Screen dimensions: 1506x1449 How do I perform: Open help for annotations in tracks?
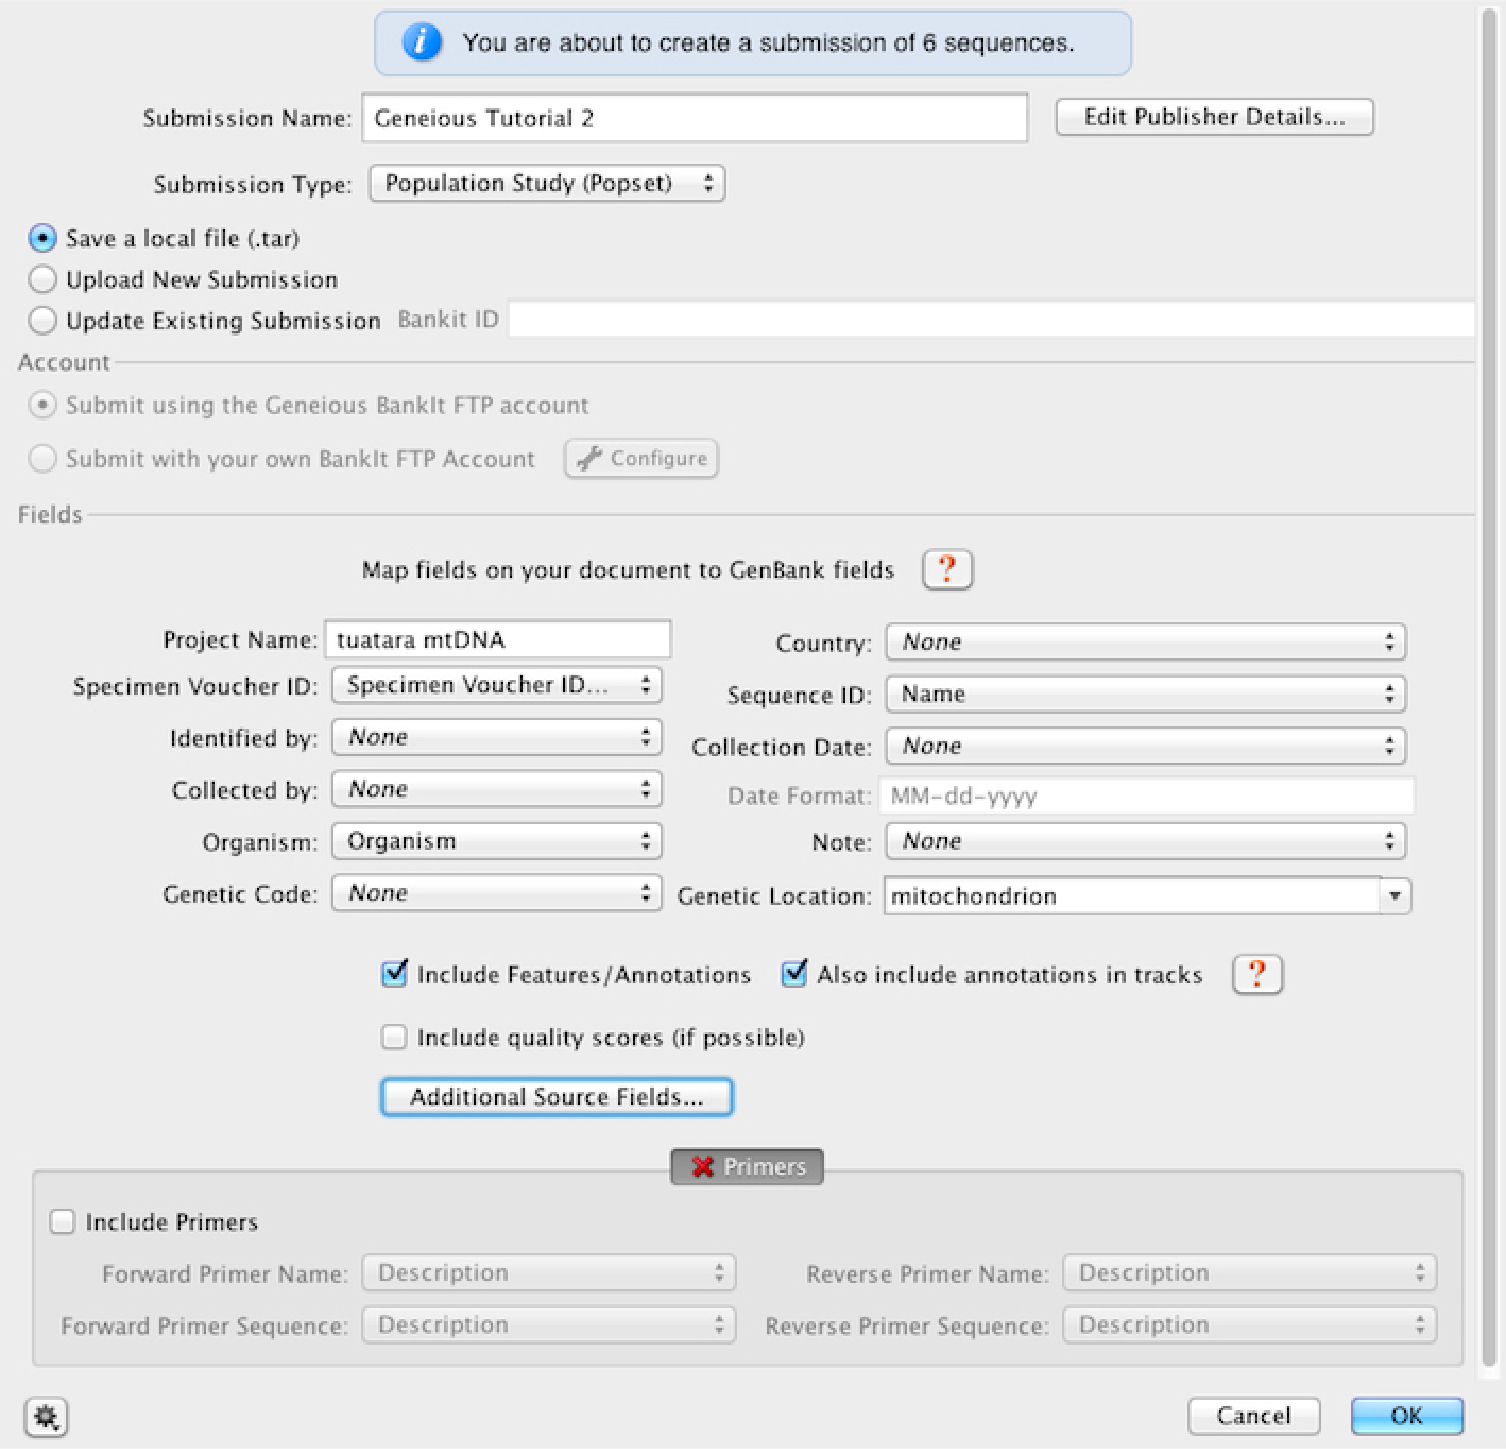[1257, 974]
